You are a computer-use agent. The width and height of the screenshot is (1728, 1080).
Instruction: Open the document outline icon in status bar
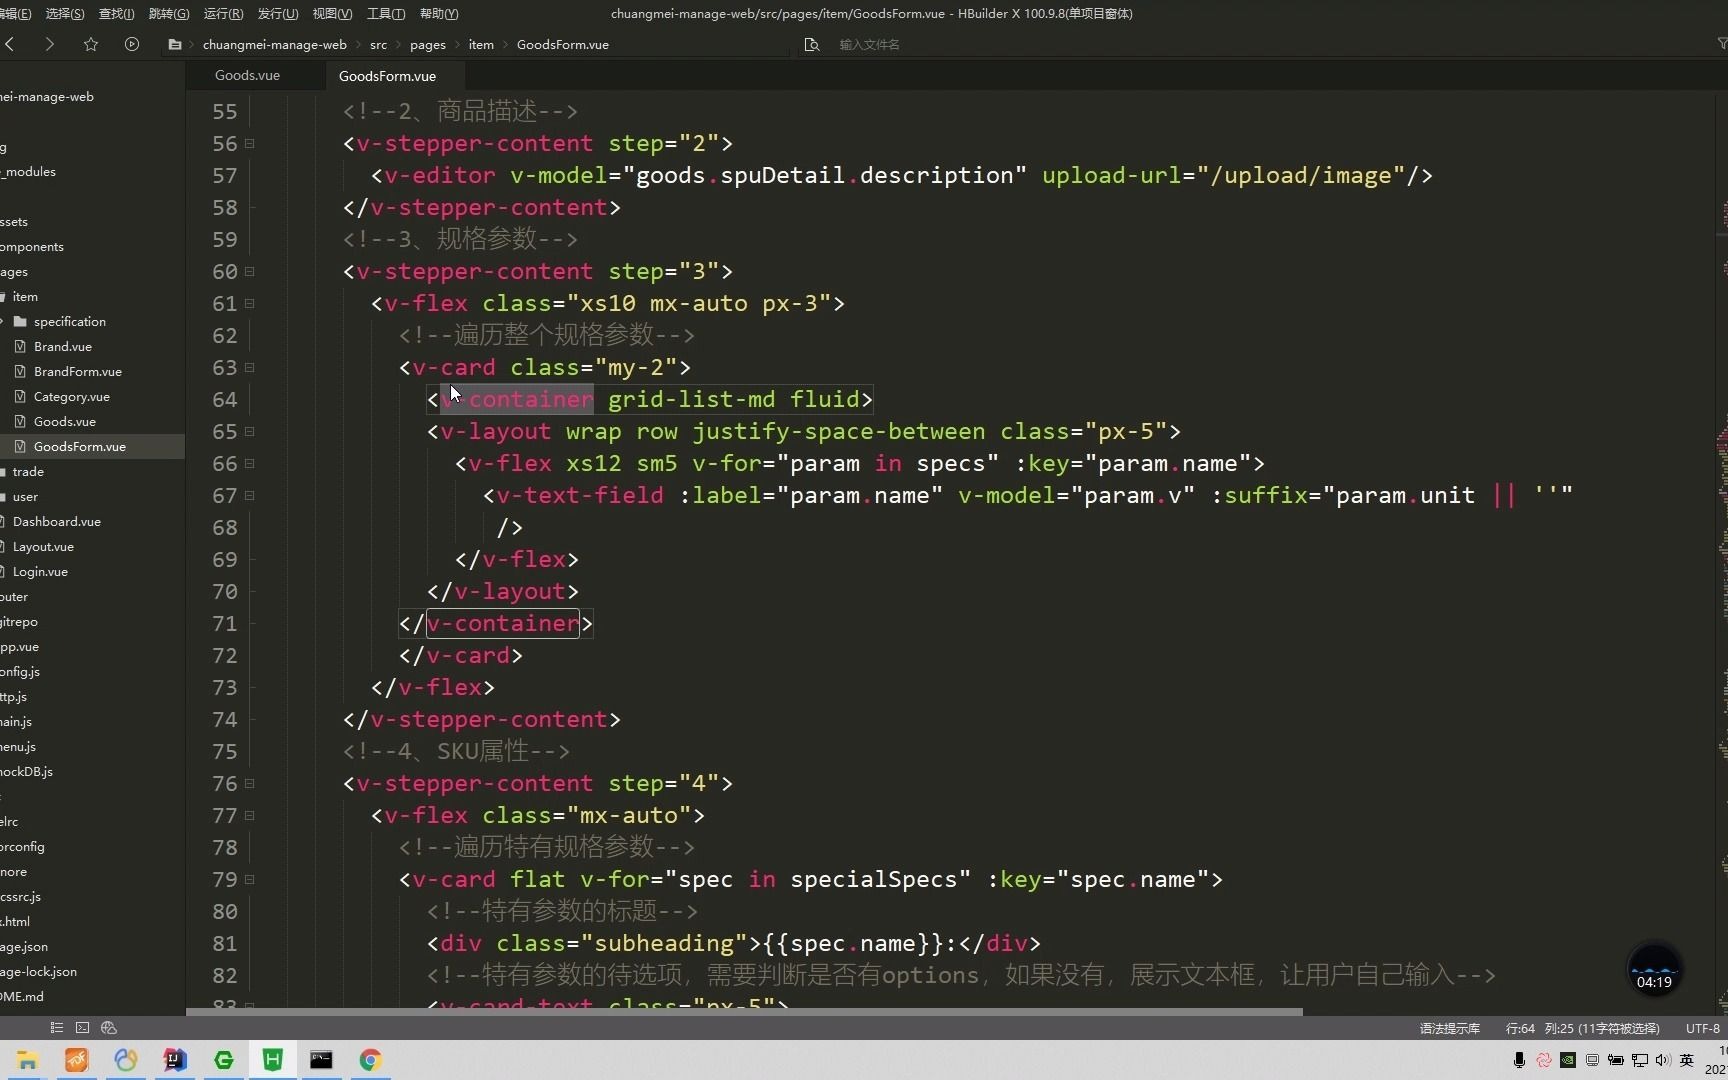pos(57,1028)
